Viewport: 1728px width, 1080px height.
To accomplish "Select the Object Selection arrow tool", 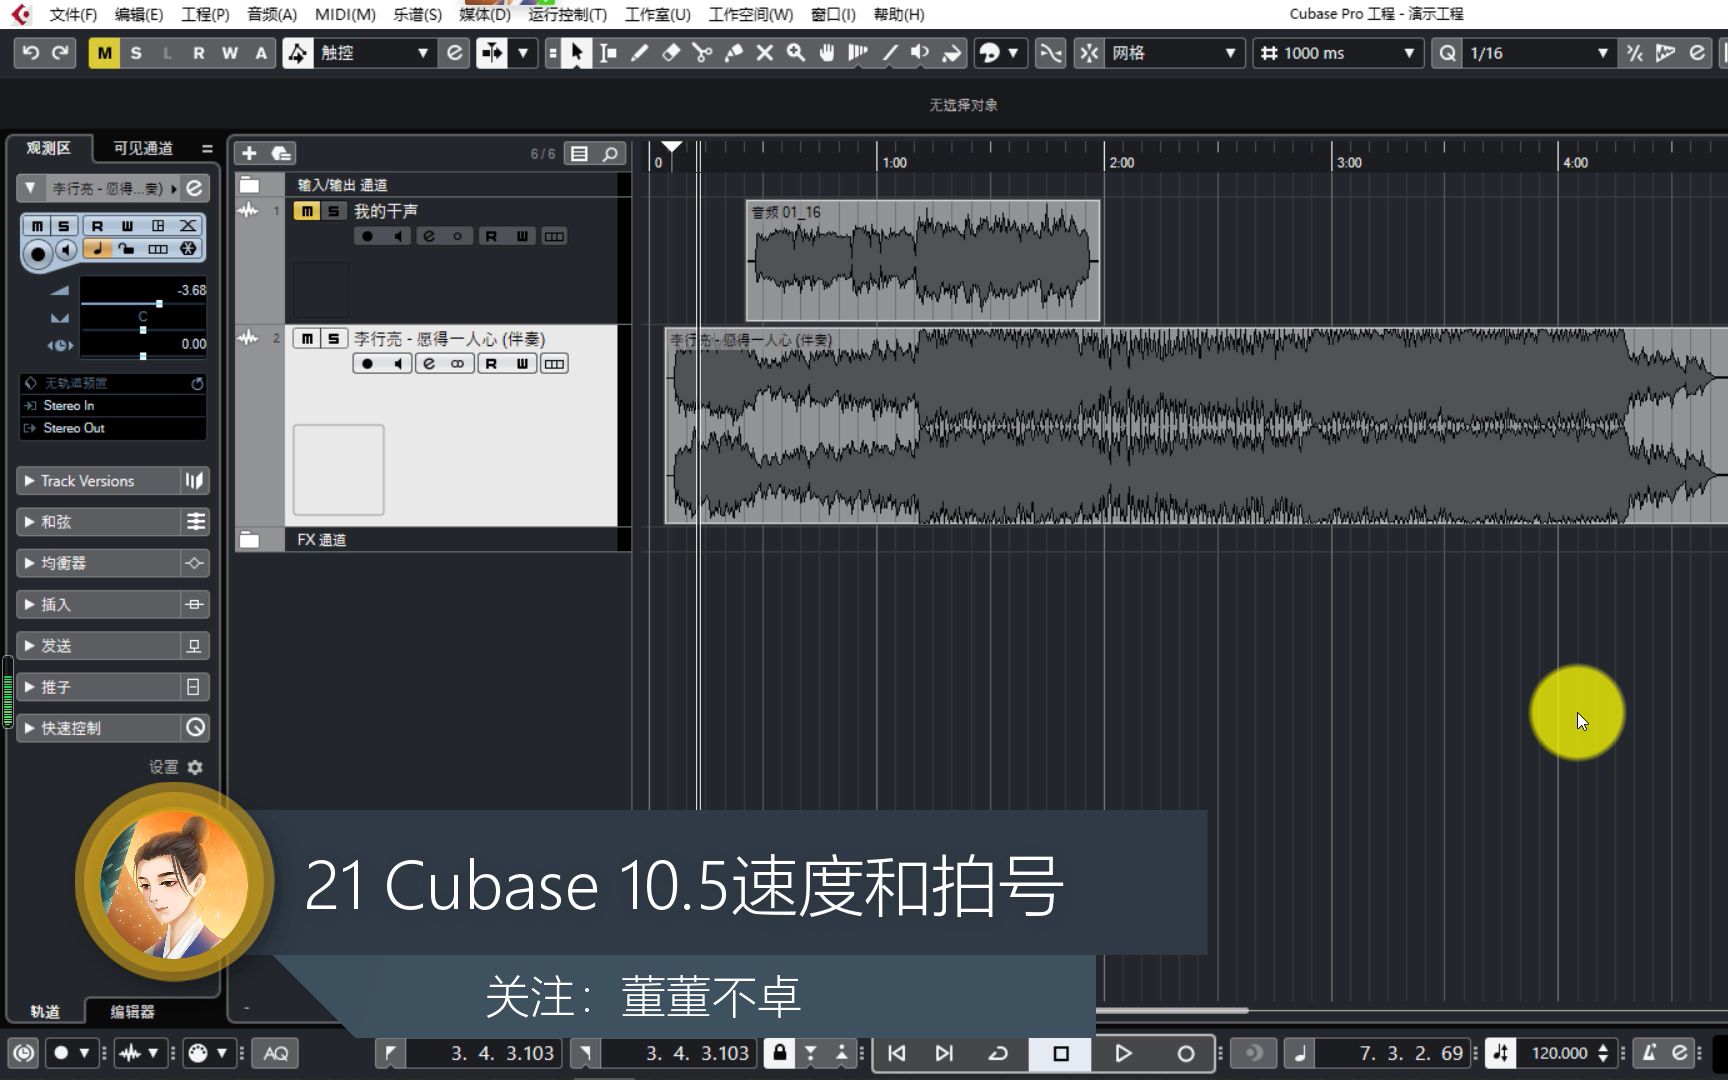I will [x=576, y=53].
